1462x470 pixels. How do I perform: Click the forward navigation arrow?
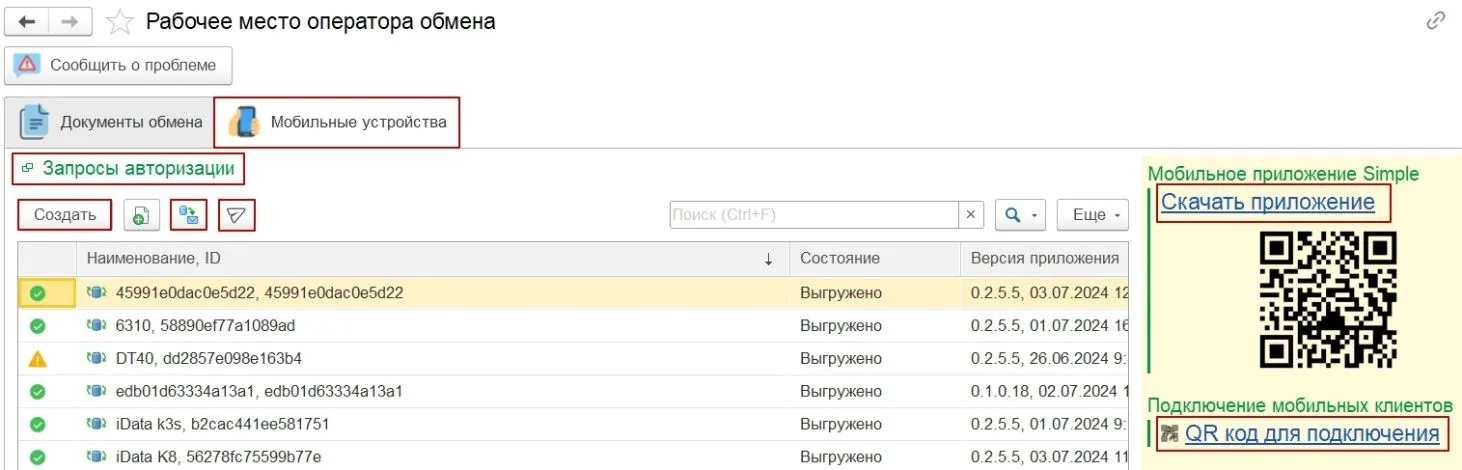[71, 21]
